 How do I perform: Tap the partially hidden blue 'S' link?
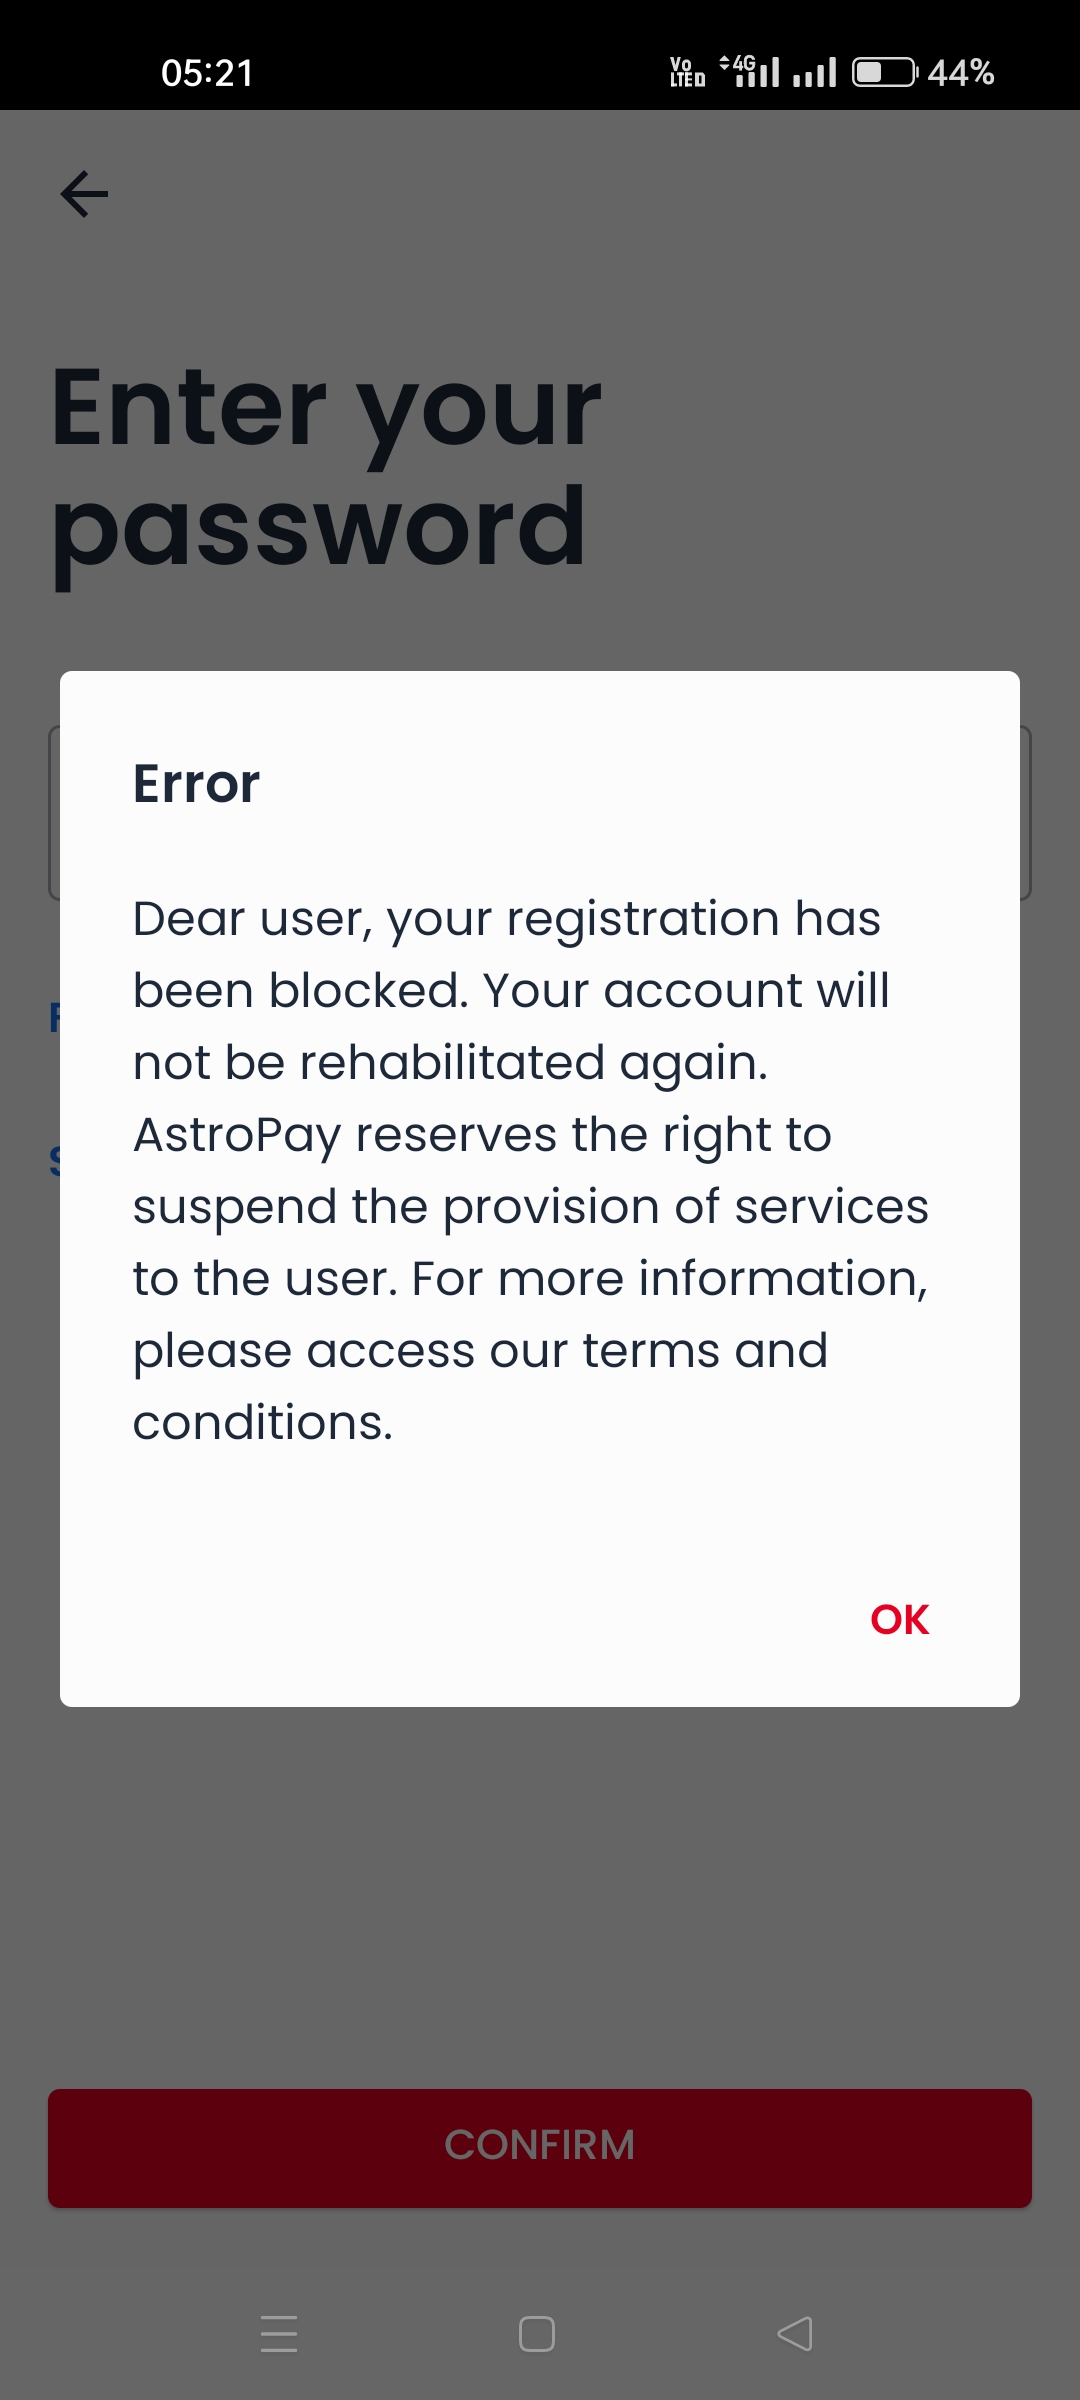(54, 1162)
